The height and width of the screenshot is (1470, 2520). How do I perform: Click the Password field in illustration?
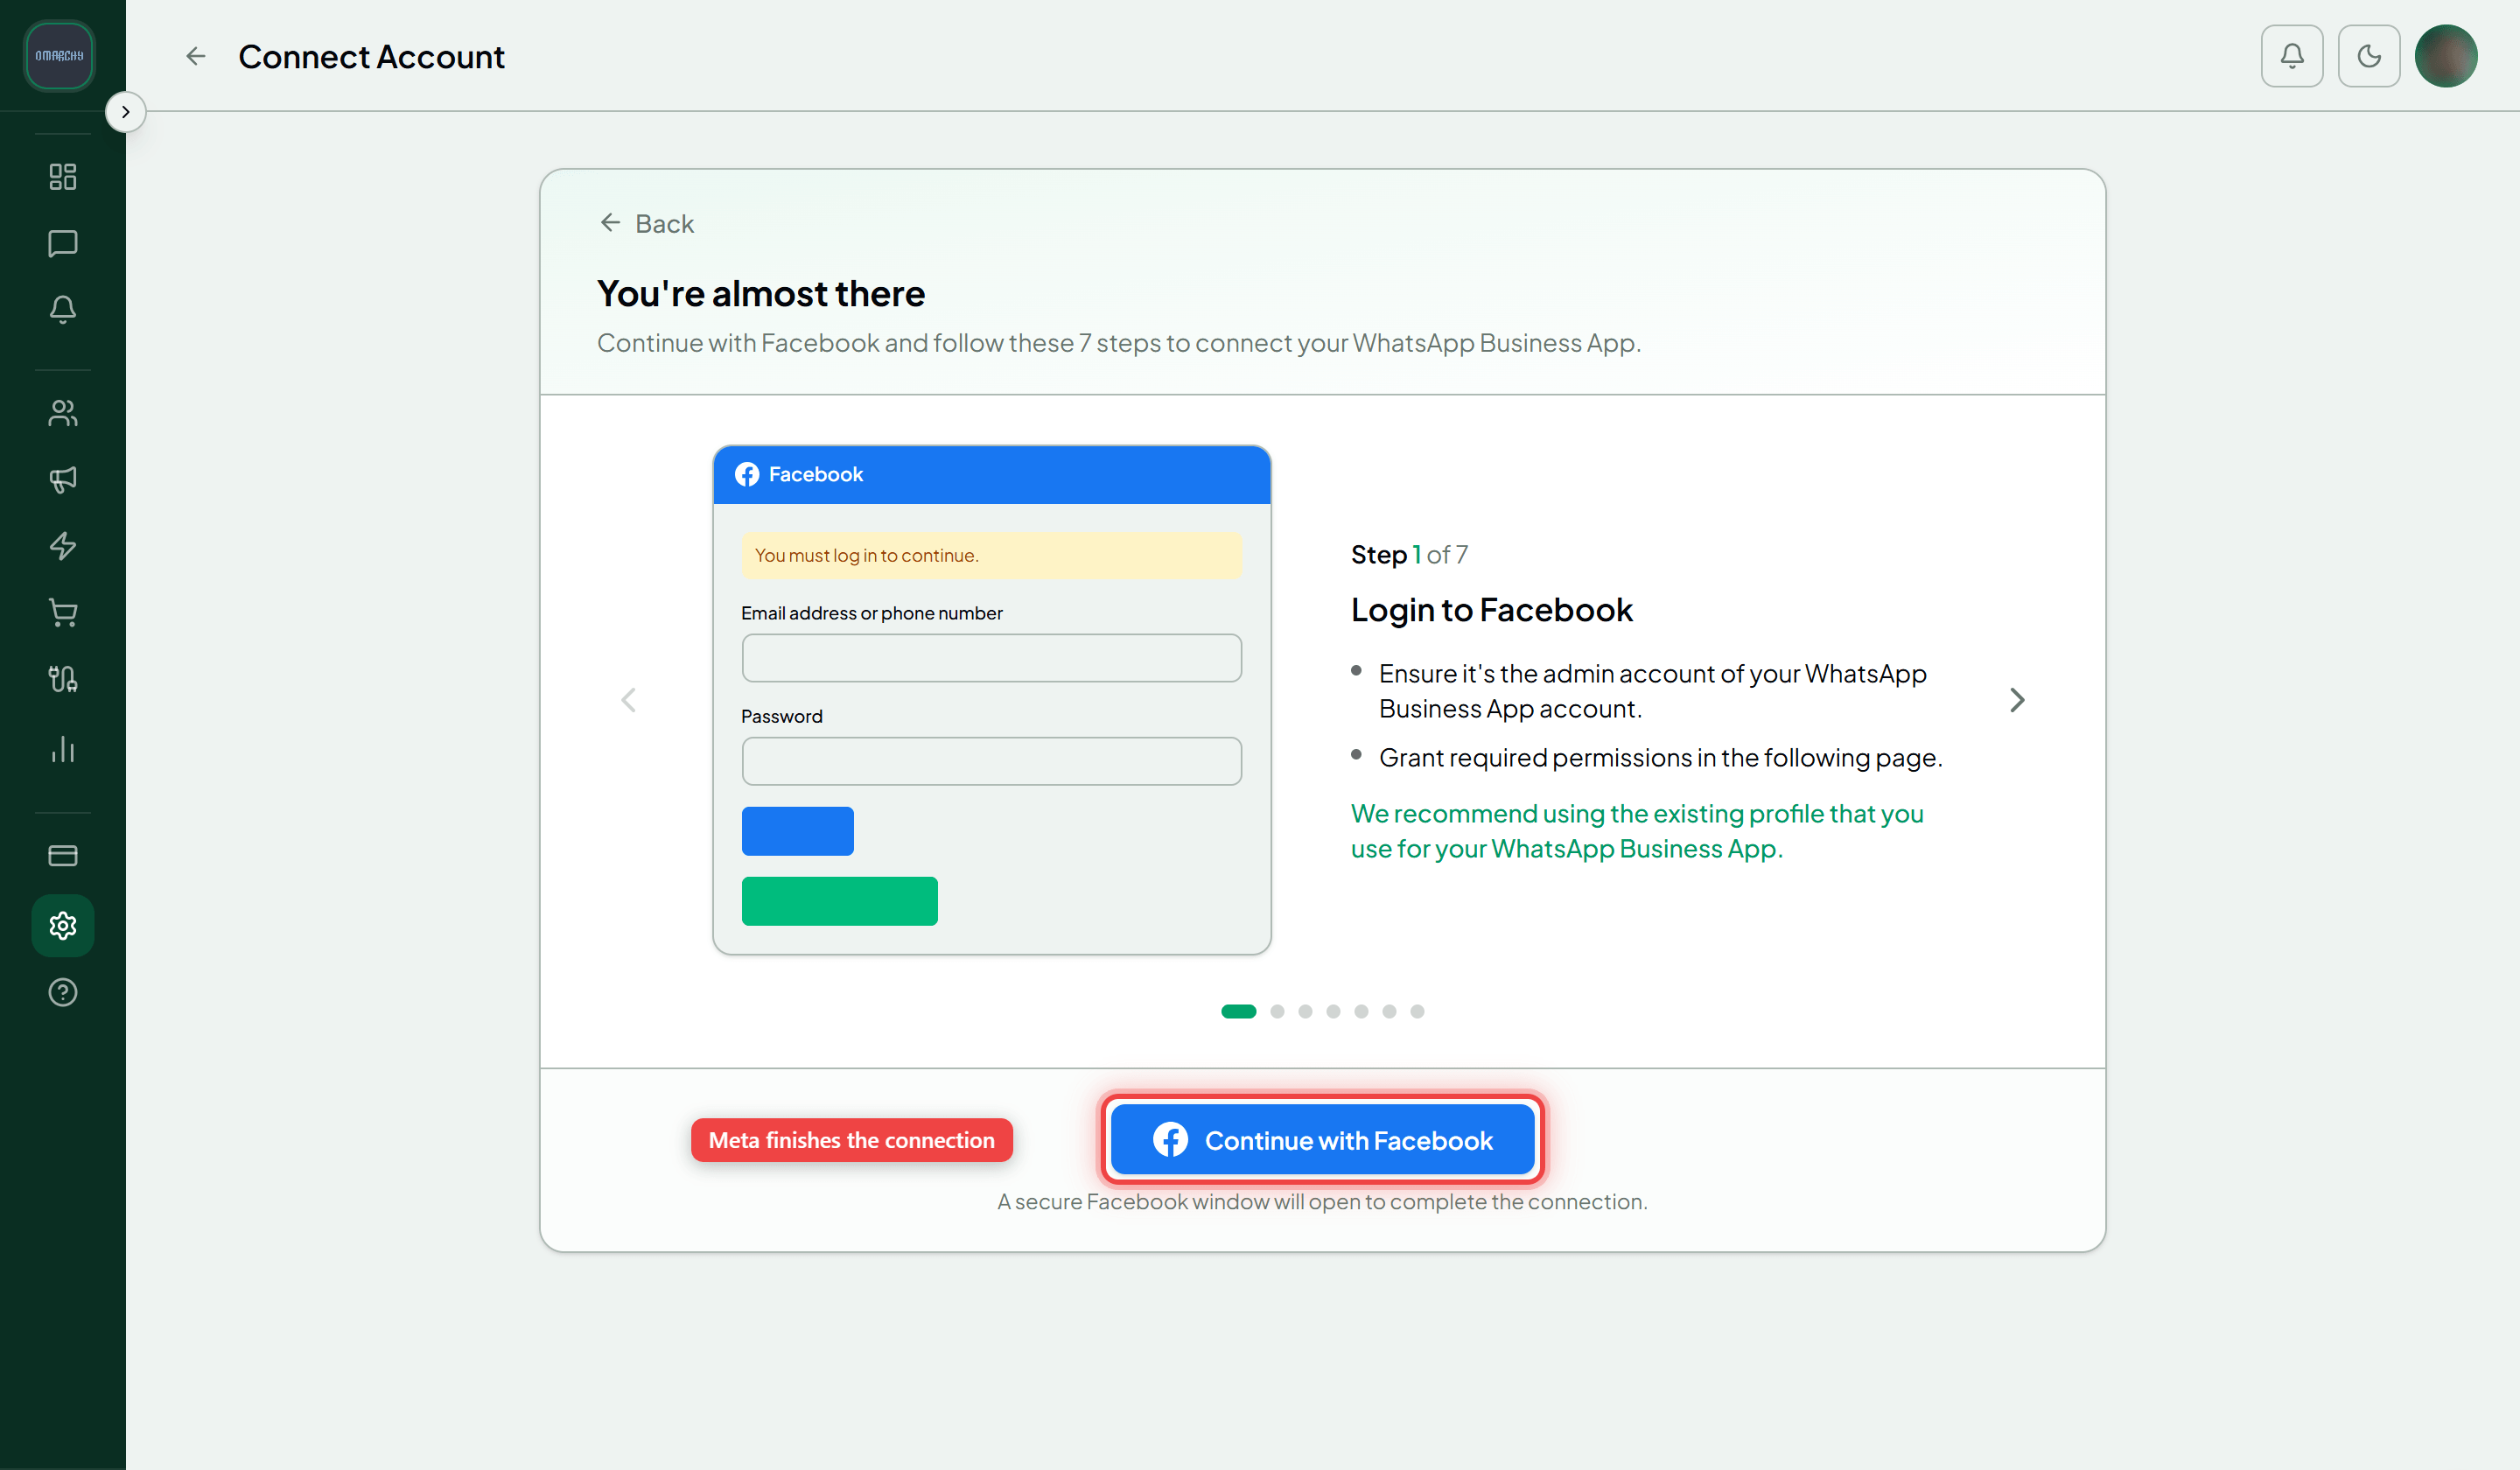(x=991, y=761)
